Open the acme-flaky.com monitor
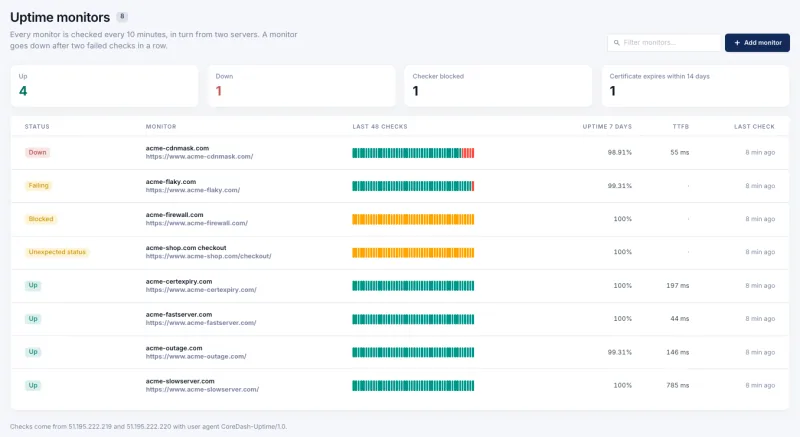This screenshot has width=800, height=437. click(170, 182)
